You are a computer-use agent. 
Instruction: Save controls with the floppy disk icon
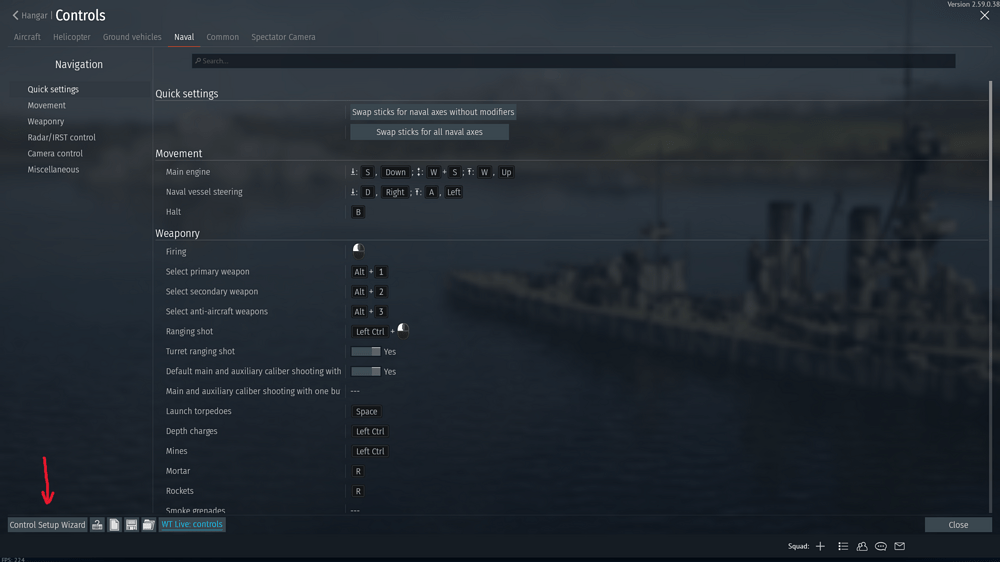131,524
